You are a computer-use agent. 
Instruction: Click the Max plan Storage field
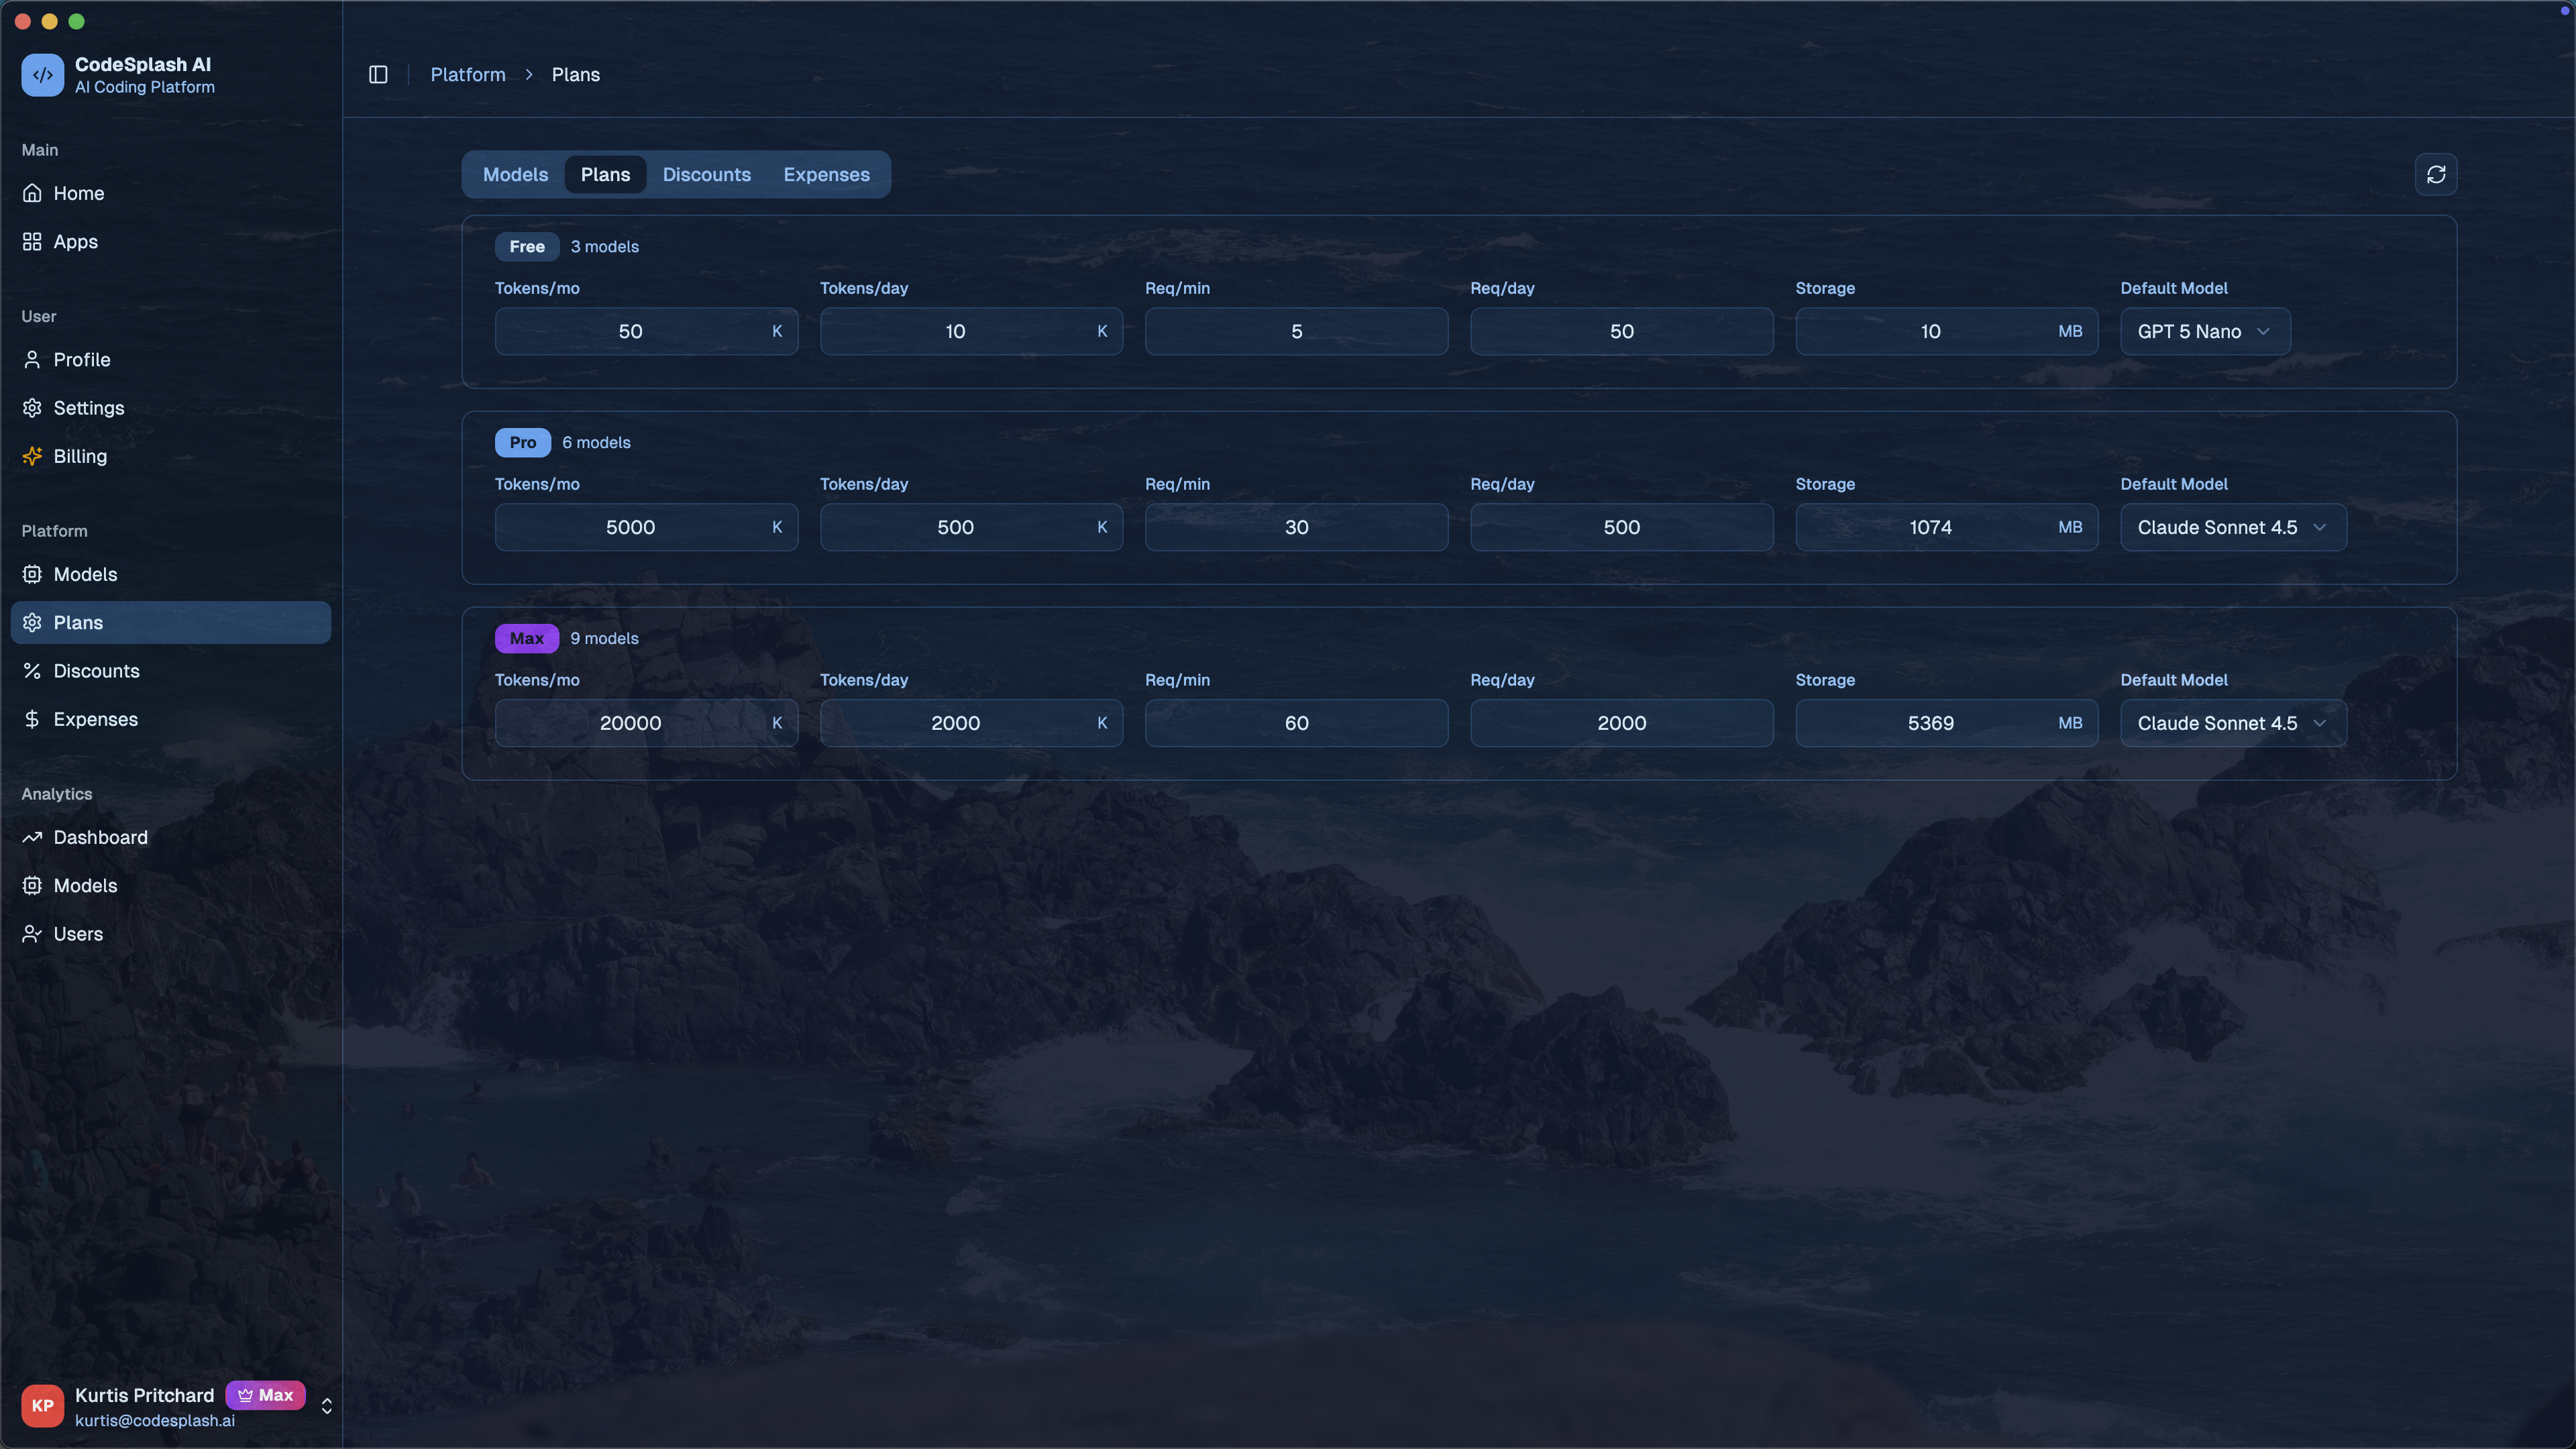click(x=1929, y=723)
